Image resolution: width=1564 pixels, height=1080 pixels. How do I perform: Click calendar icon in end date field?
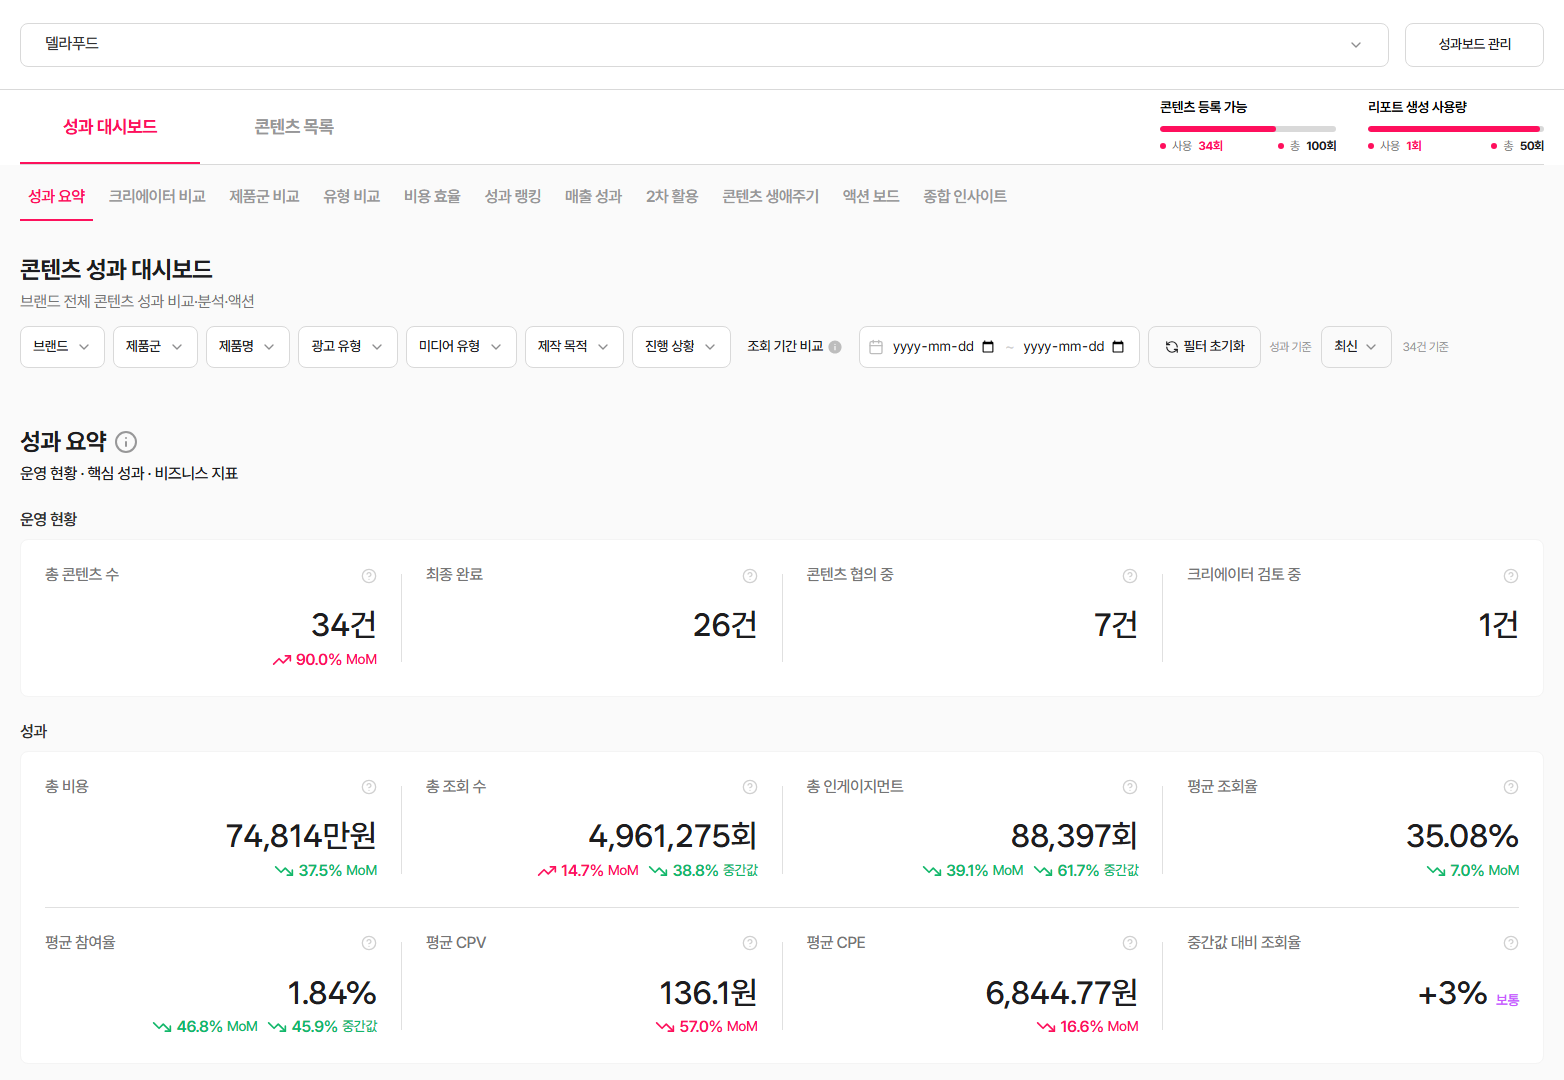(1118, 347)
